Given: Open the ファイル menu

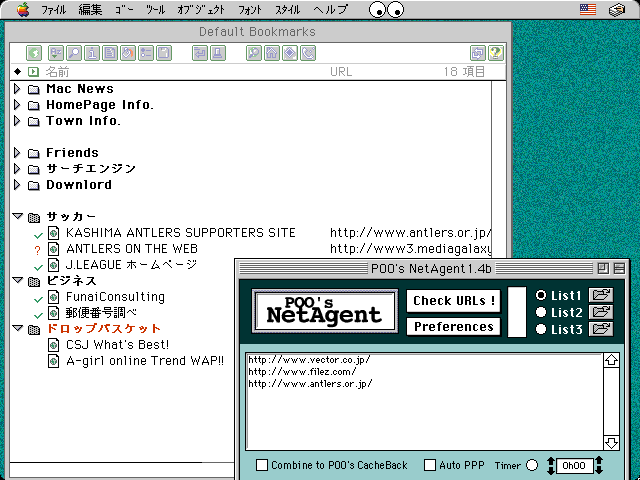Looking at the screenshot, I should coord(53,10).
